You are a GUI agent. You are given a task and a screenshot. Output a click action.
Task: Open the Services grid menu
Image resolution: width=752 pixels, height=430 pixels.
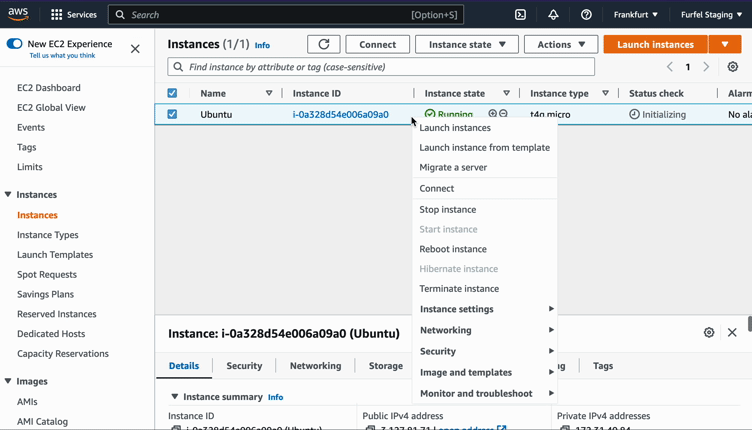click(73, 15)
